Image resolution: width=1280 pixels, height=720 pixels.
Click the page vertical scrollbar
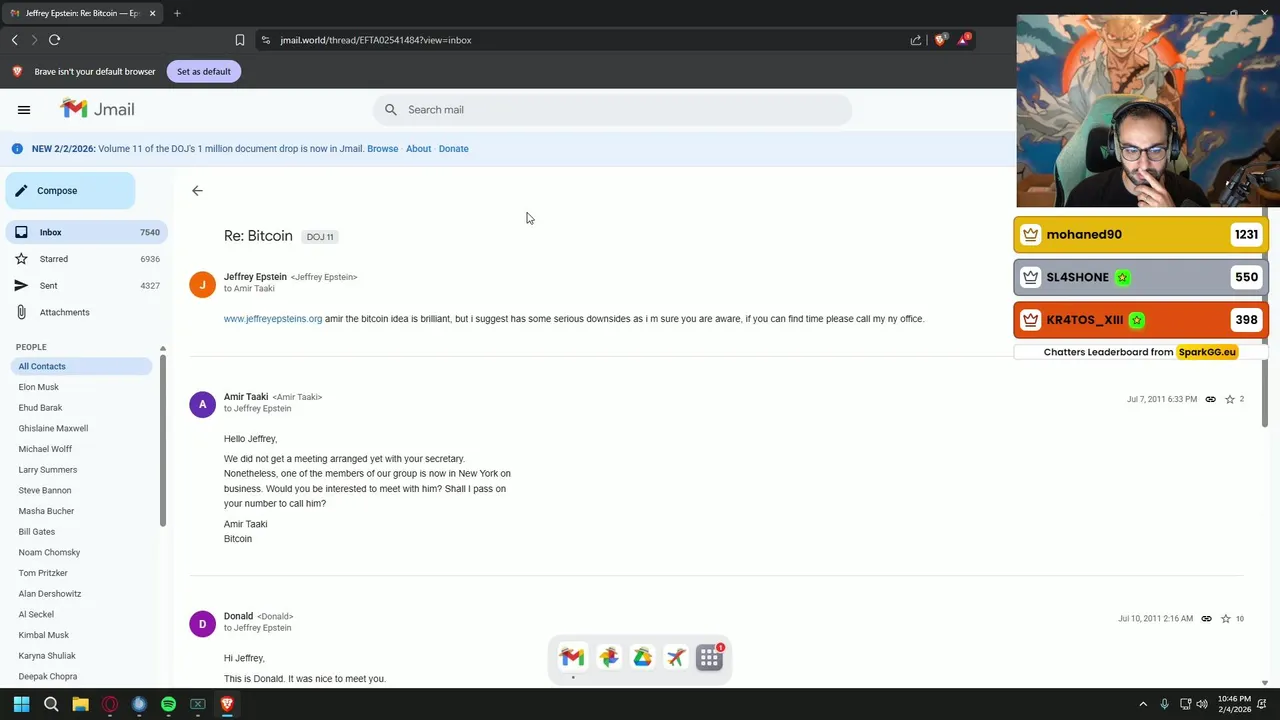(1265, 320)
